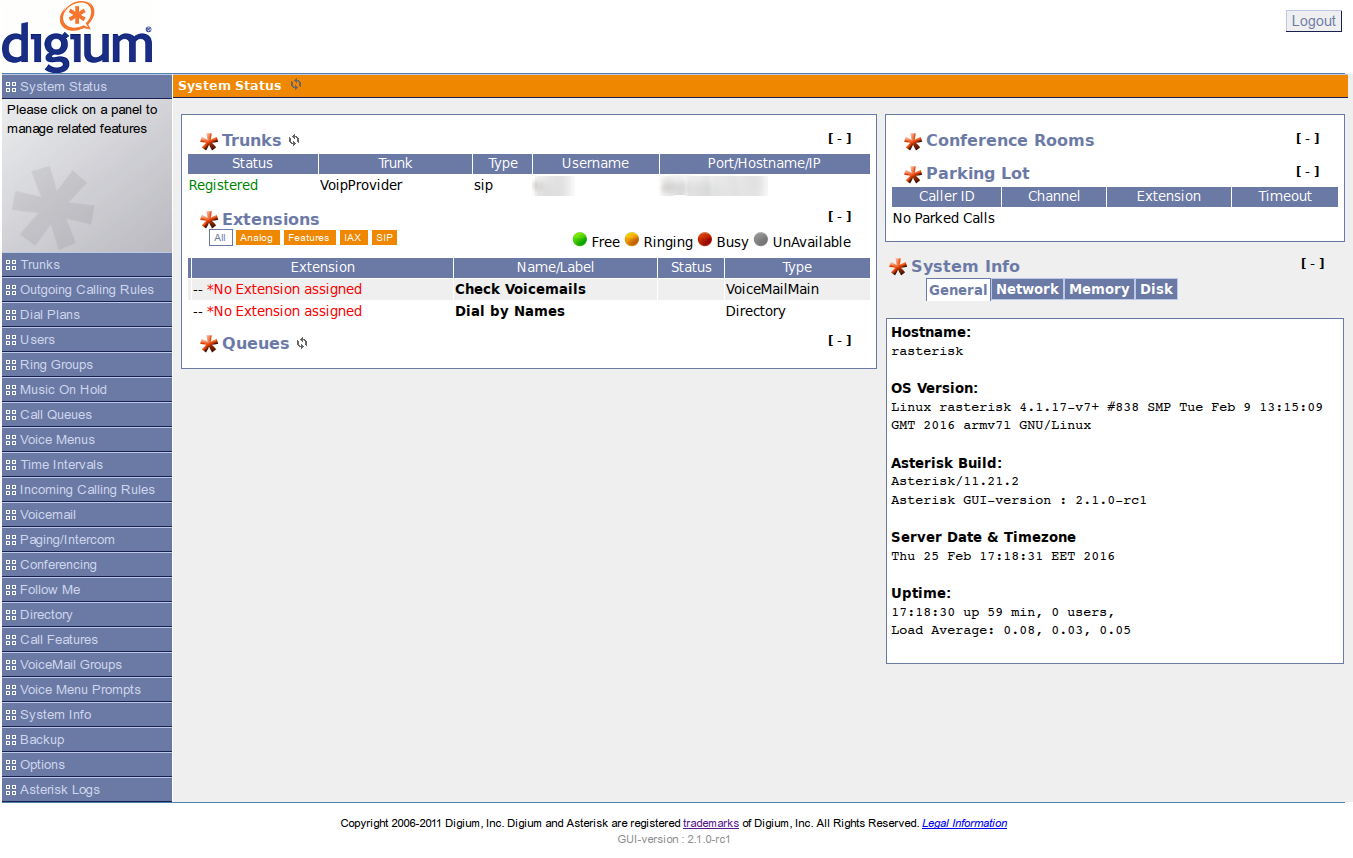Show only SIP extensions
The image size is (1353, 858).
pos(384,238)
